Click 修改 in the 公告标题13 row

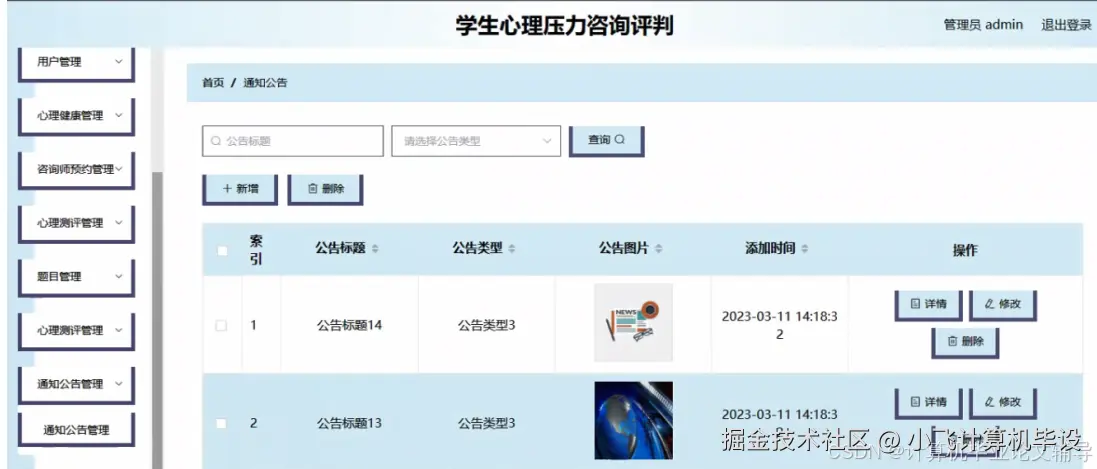tap(1003, 402)
